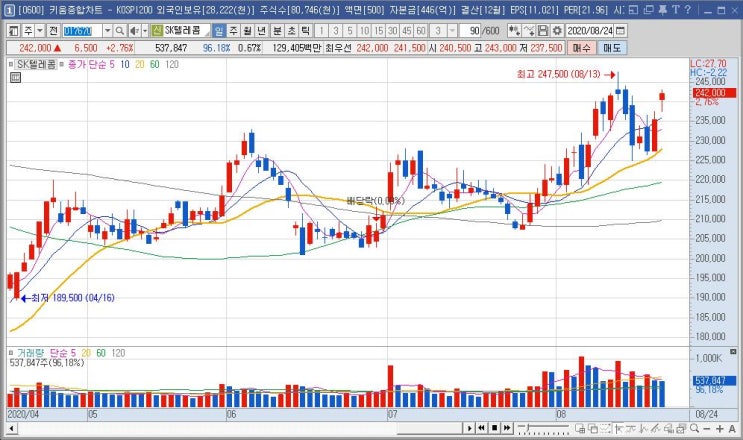This screenshot has height=440, width=743.
Task: Toggle the 전 button in toolbar
Action: pos(54,31)
